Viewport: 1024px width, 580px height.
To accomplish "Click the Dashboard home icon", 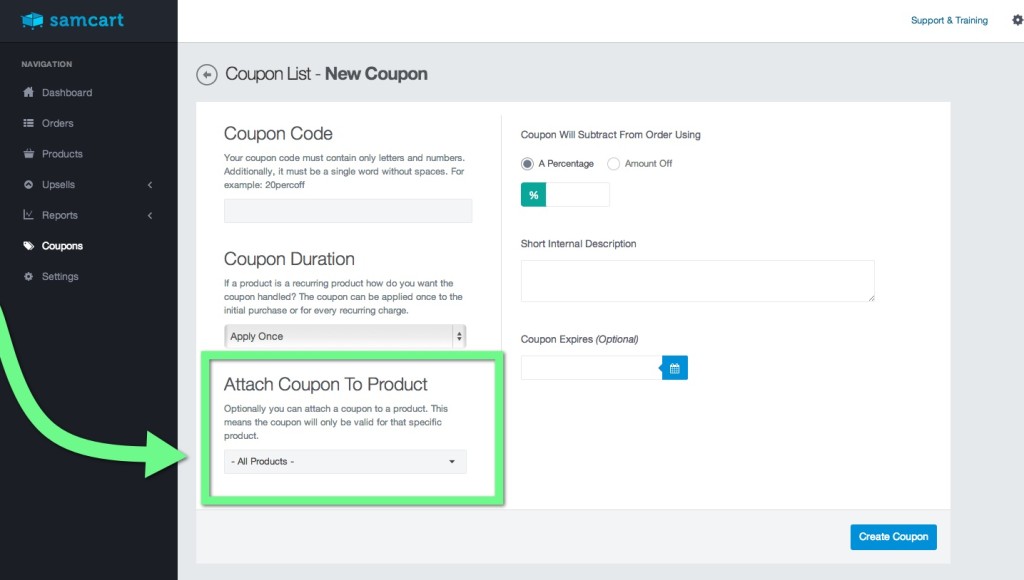I will click(29, 93).
